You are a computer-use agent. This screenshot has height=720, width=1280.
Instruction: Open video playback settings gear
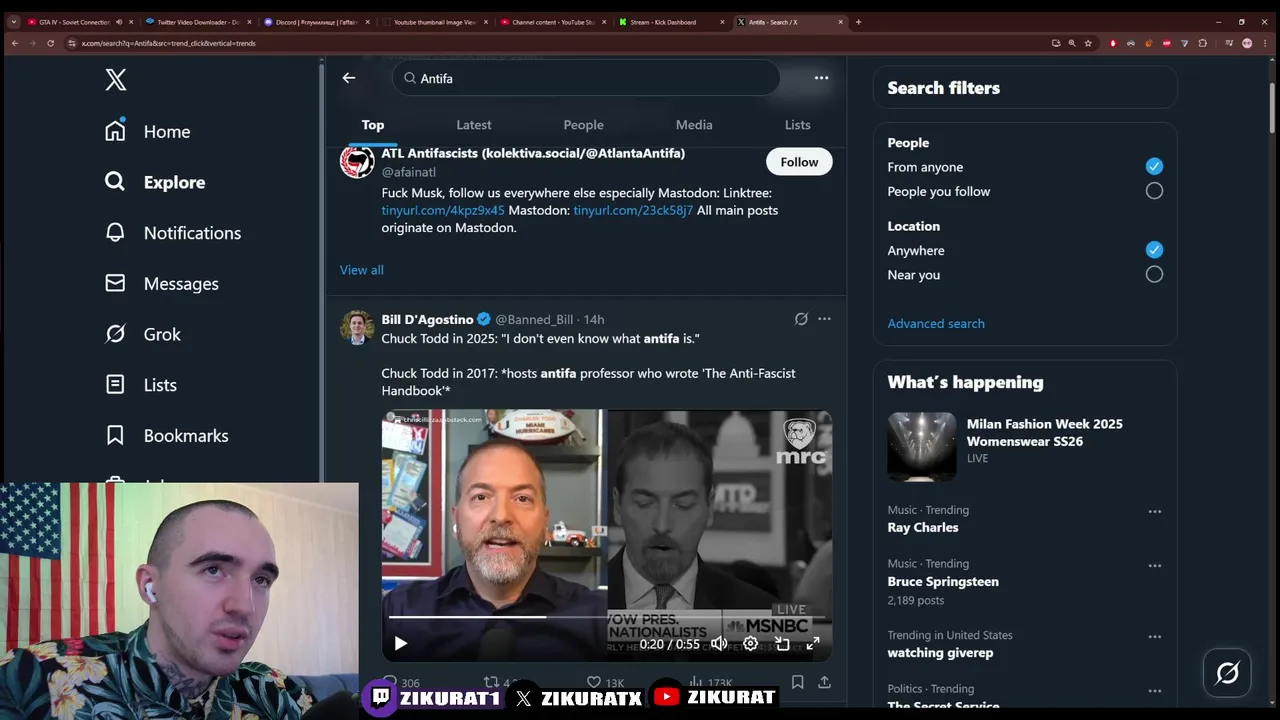click(750, 644)
